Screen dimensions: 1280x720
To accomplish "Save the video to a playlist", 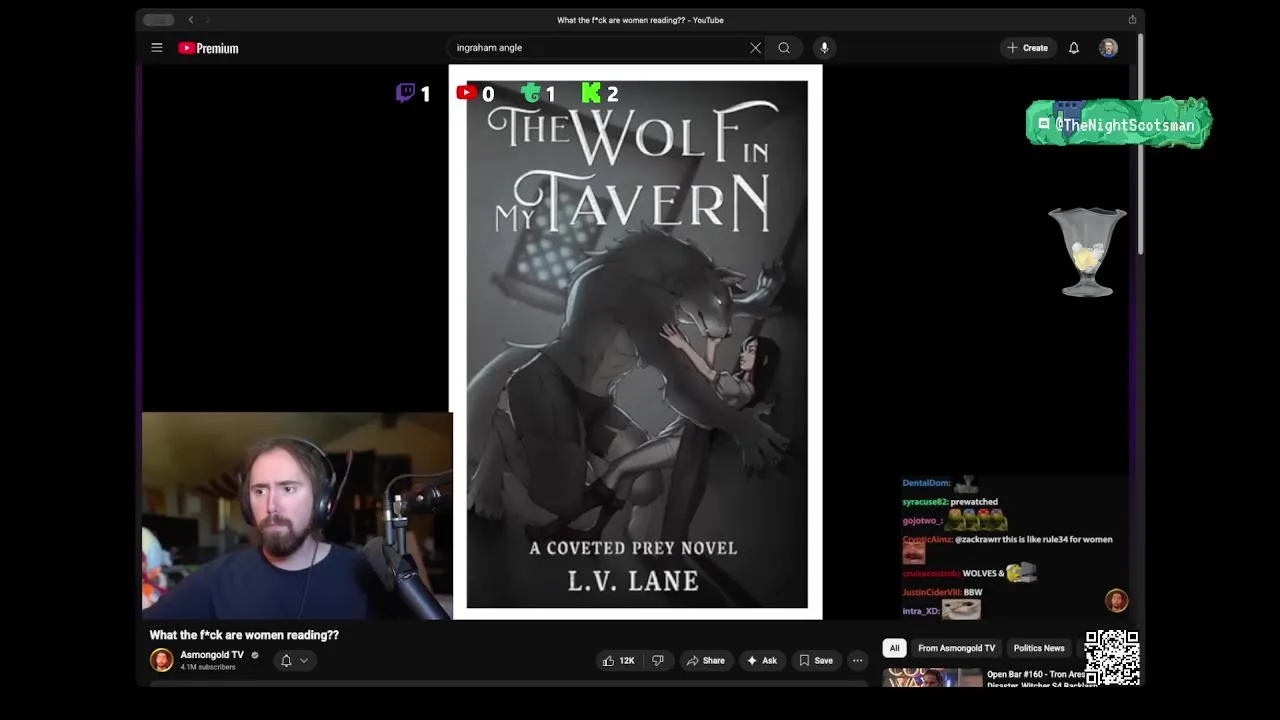I will (x=815, y=660).
